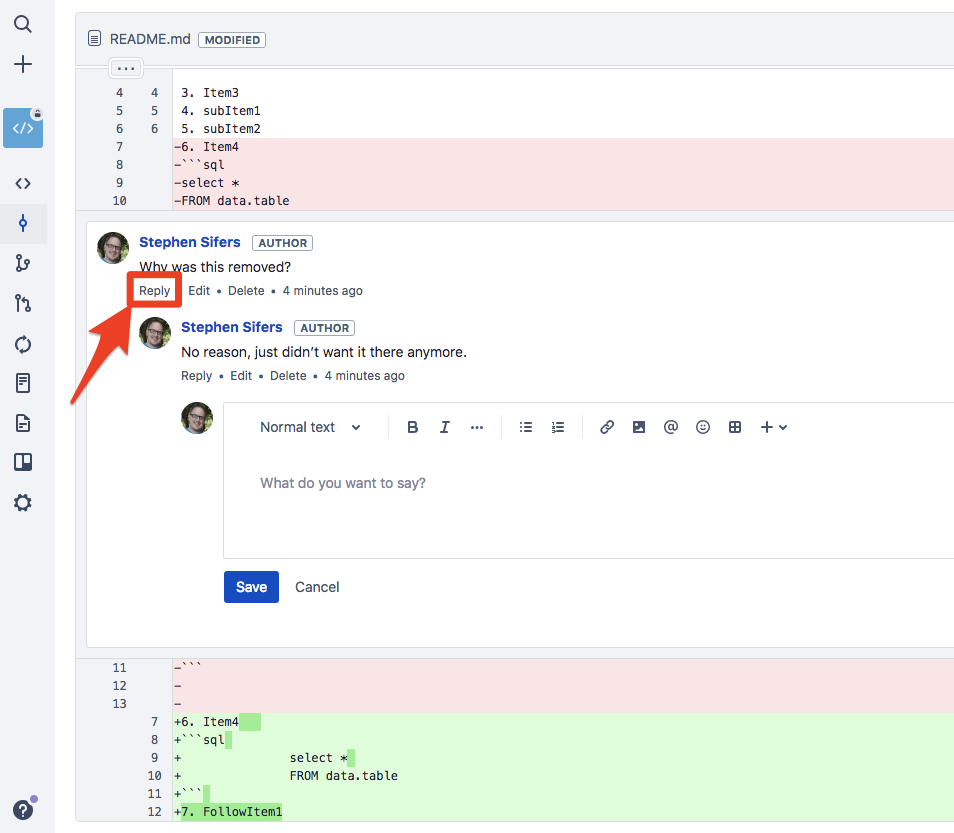Open the Boards icon in sidebar
This screenshot has width=954, height=833.
click(23, 462)
